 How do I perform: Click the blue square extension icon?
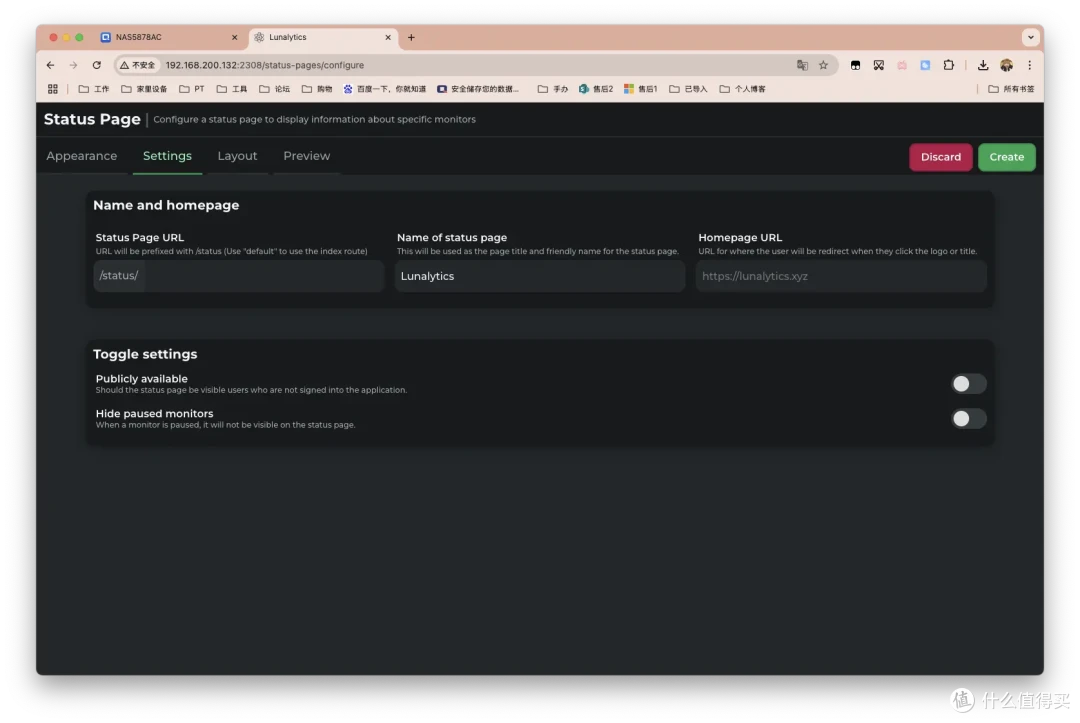point(925,65)
